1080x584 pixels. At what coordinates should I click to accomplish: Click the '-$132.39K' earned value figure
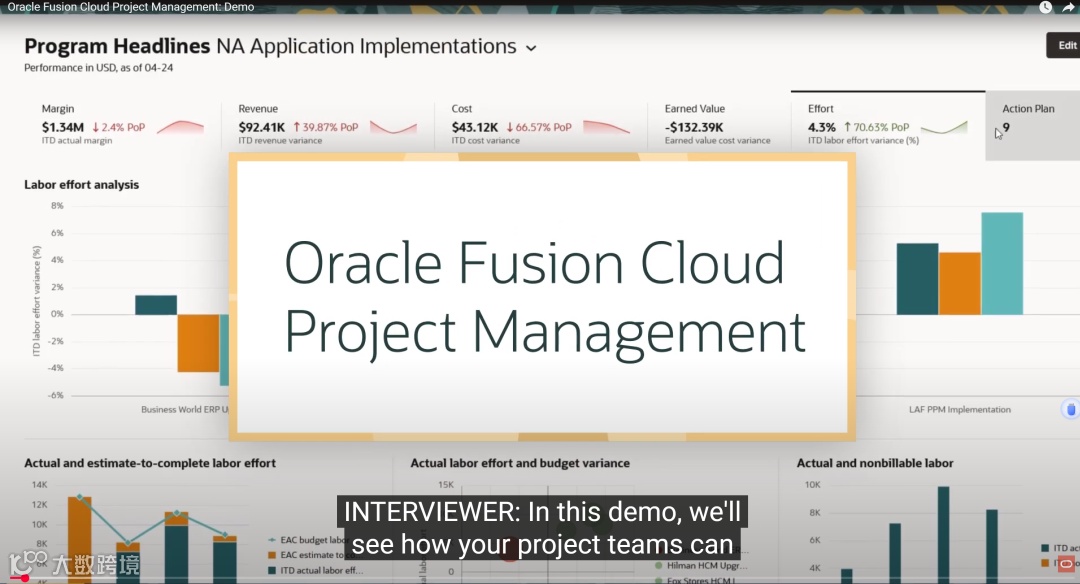tap(694, 127)
